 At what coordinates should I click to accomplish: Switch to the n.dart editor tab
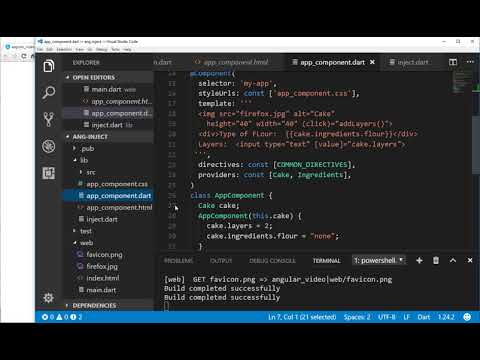coord(163,62)
